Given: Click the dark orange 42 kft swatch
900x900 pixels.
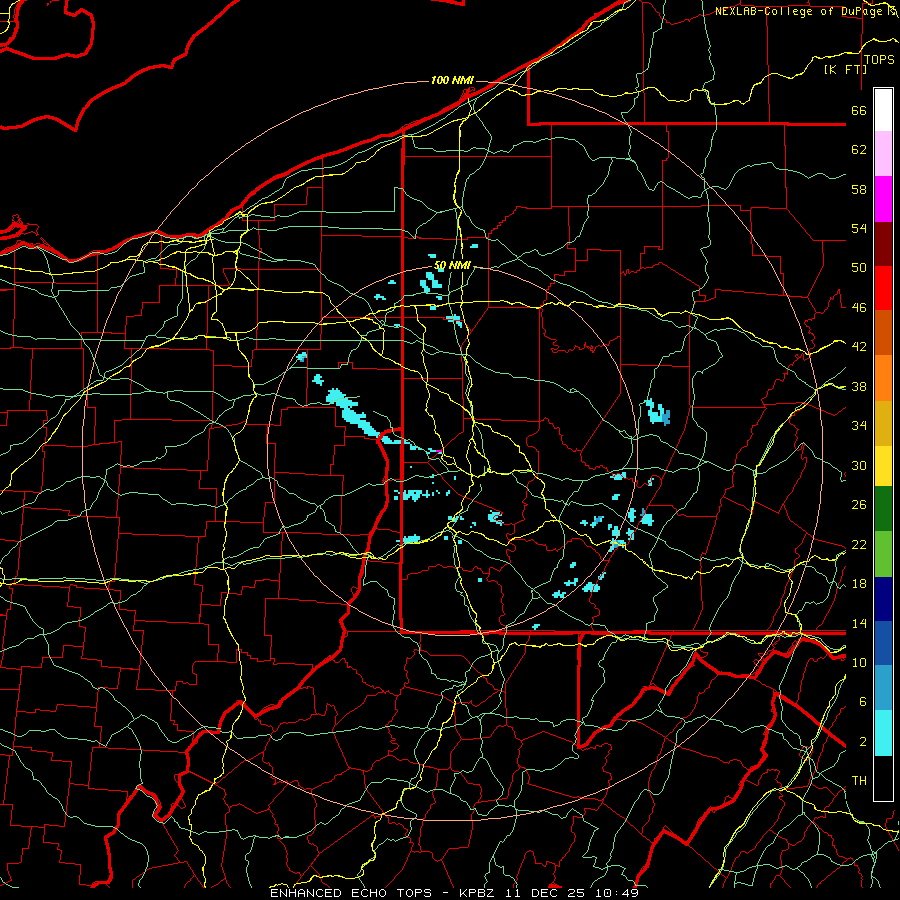Looking at the screenshot, I should tap(883, 332).
